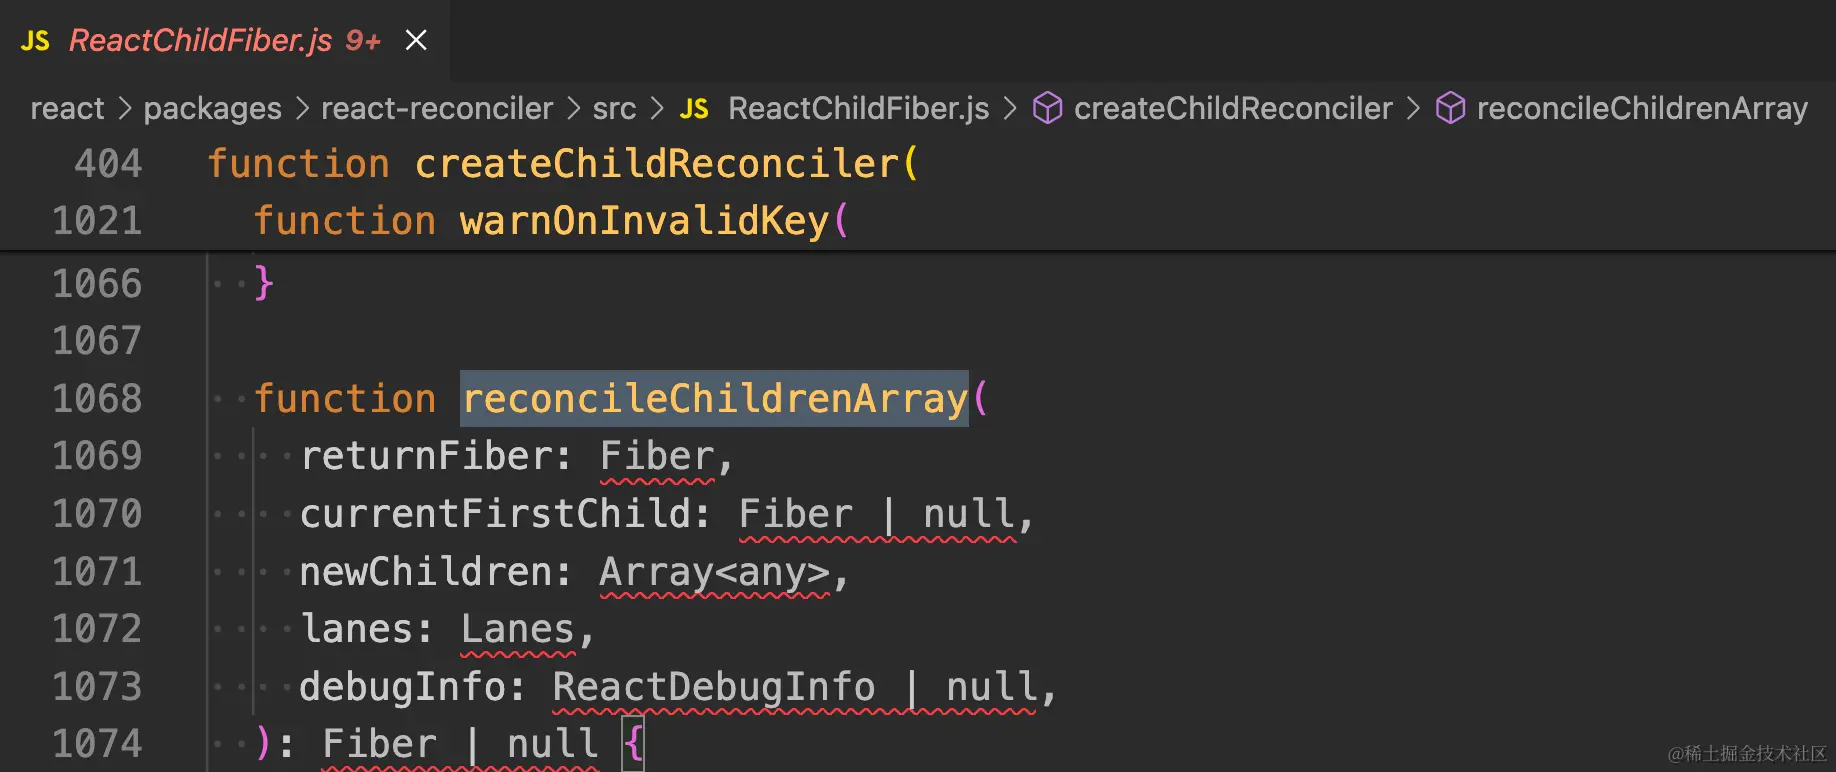Click line number 1068 in gutter

(x=97, y=399)
